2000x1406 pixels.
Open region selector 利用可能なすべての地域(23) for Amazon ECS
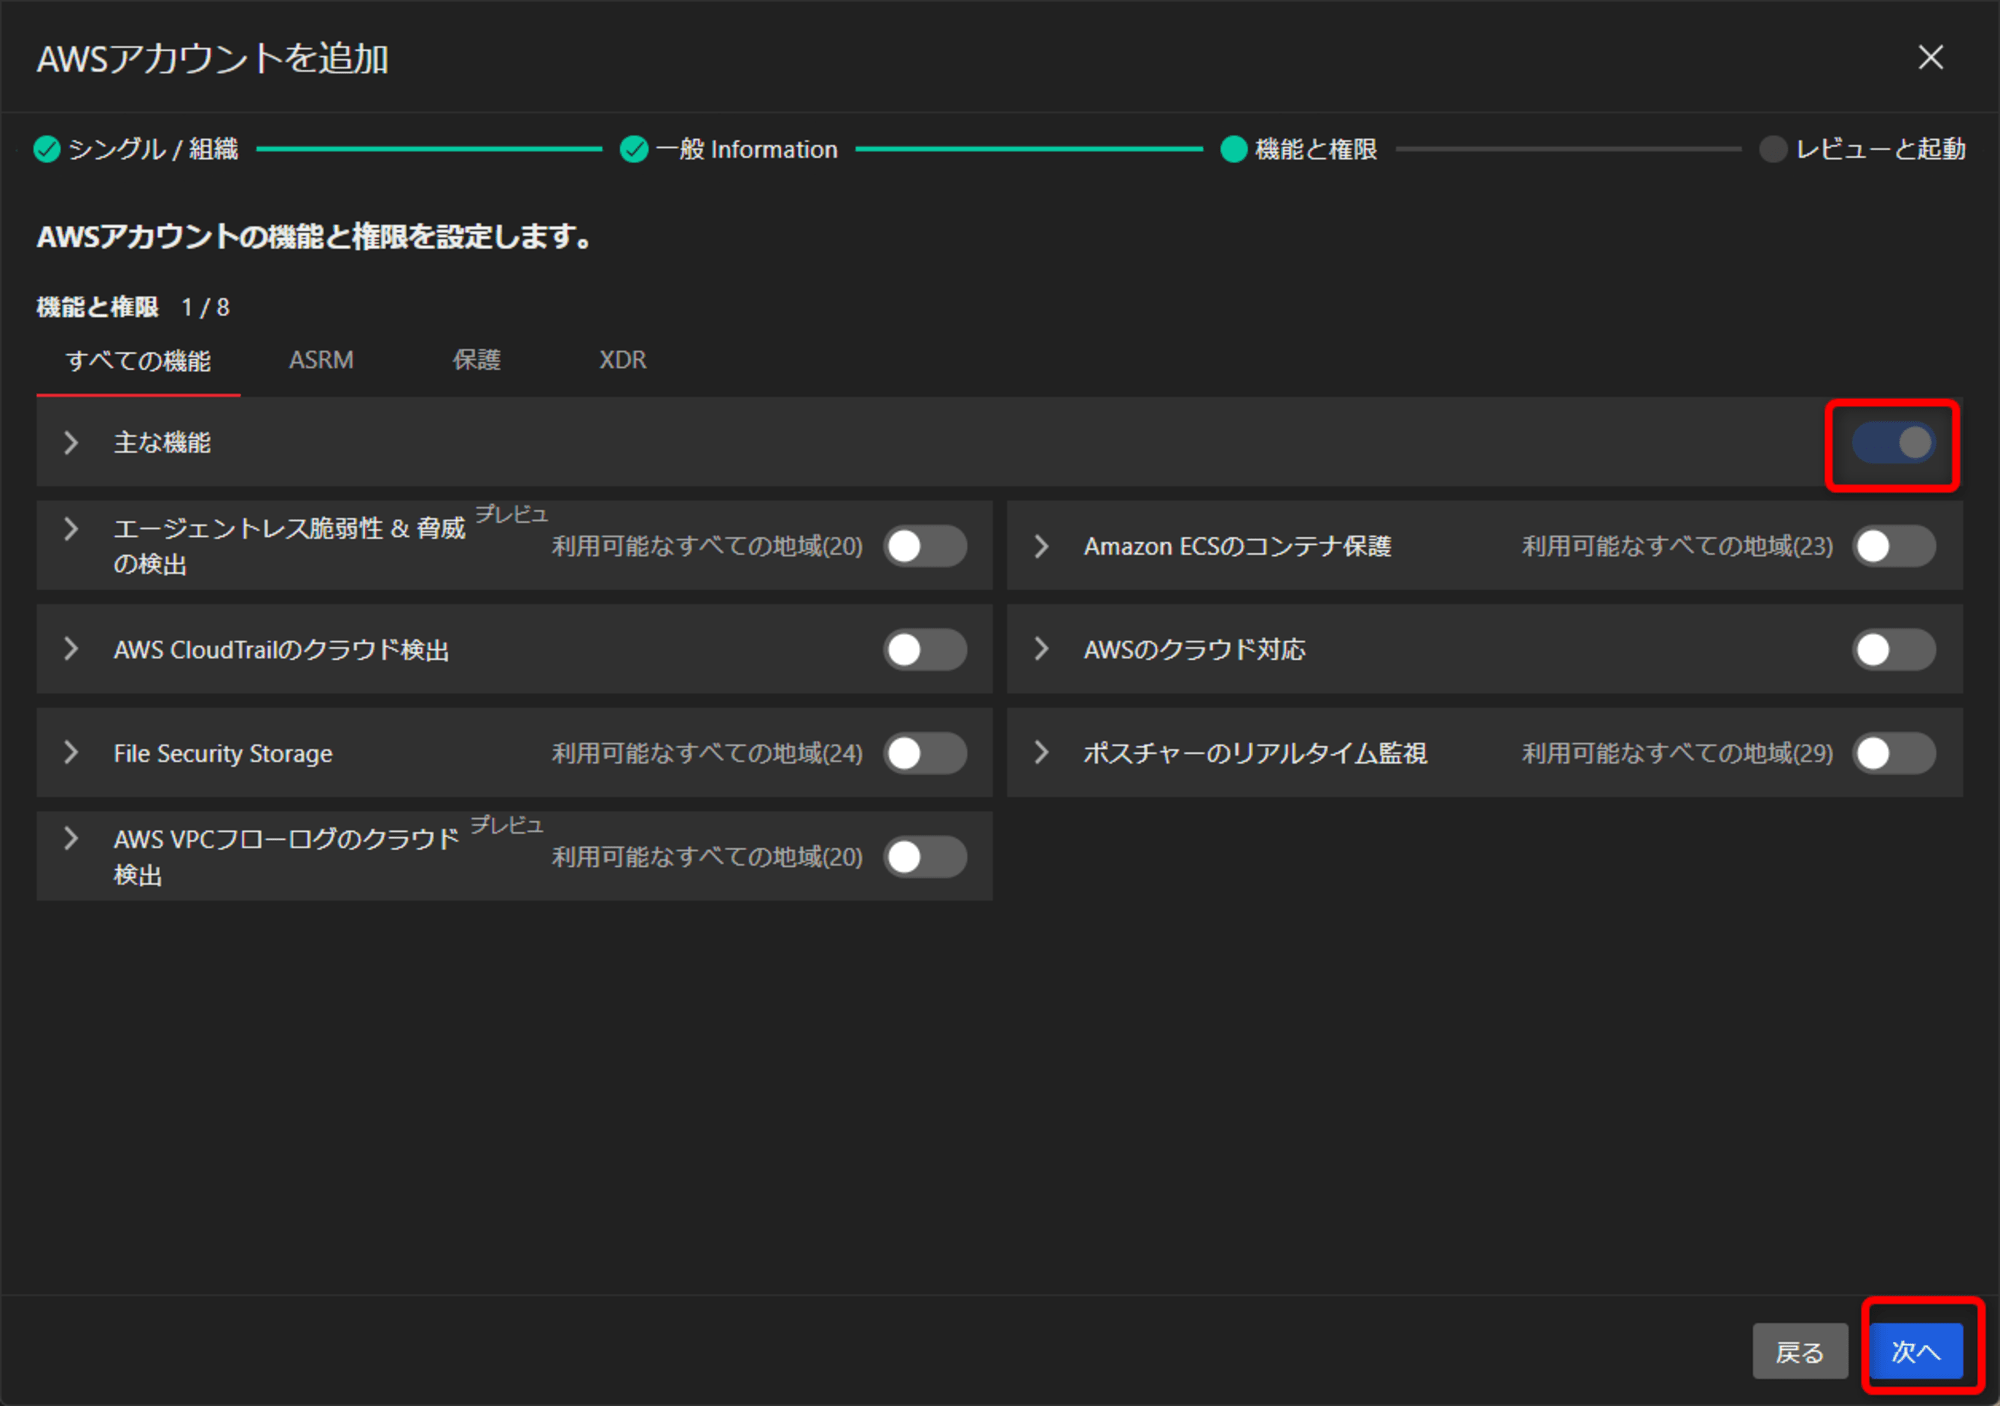click(x=1677, y=546)
